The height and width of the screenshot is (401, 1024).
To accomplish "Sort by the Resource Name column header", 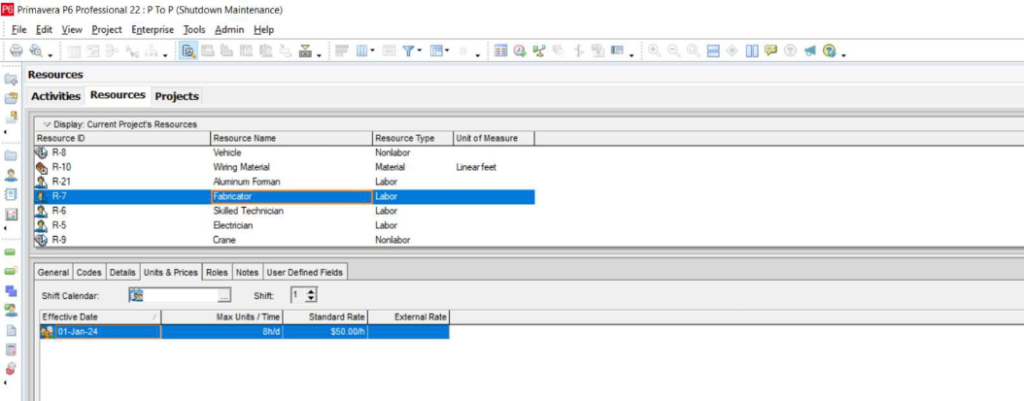I will pyautogui.click(x=291, y=138).
